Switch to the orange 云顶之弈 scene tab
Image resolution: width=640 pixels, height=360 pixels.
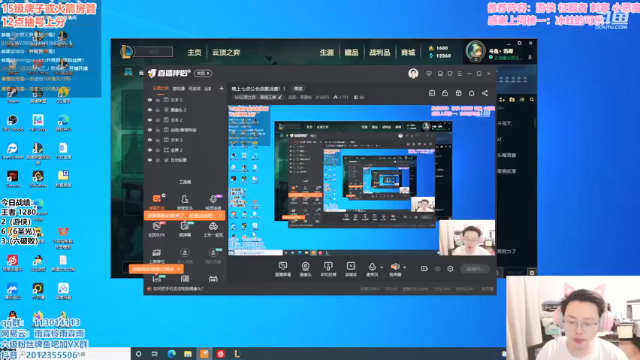(x=160, y=88)
